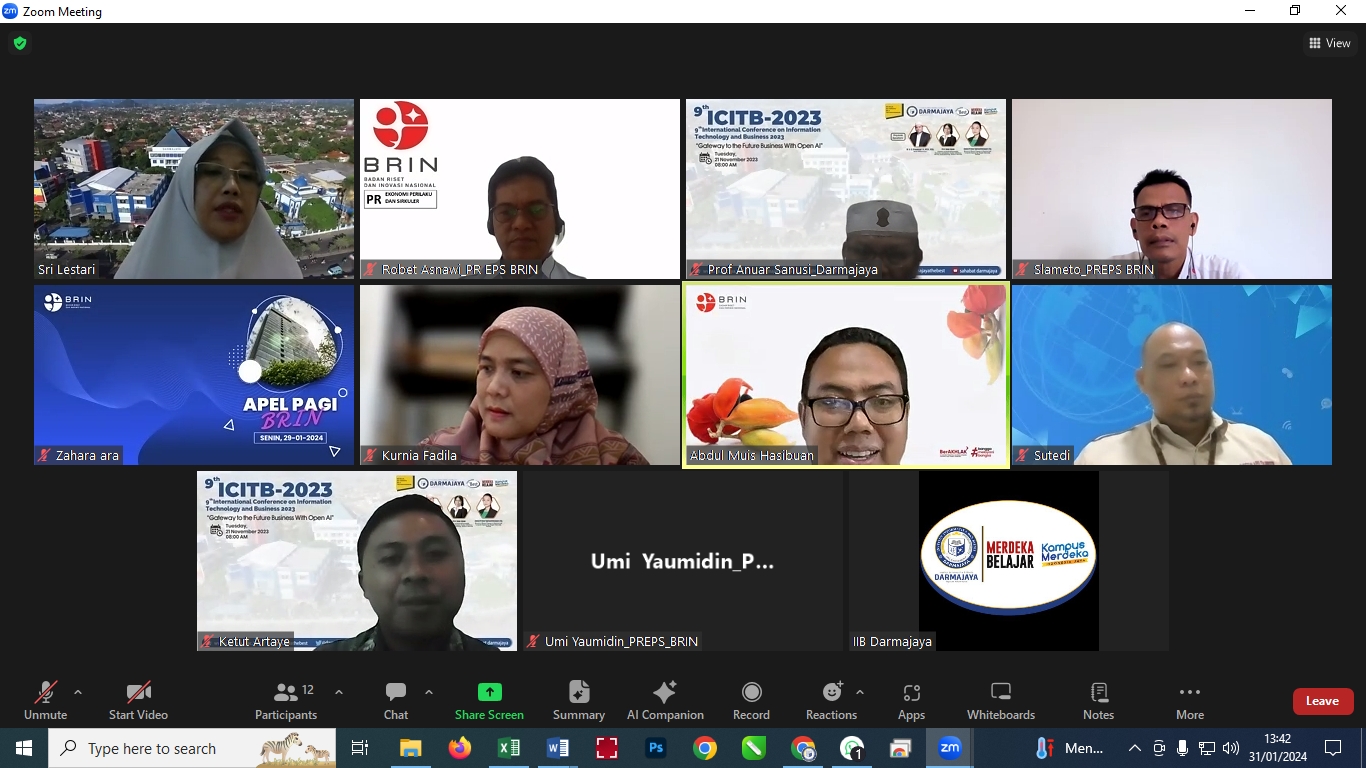The height and width of the screenshot is (768, 1366).
Task: Expand the arrow next to Participants
Action: [338, 692]
